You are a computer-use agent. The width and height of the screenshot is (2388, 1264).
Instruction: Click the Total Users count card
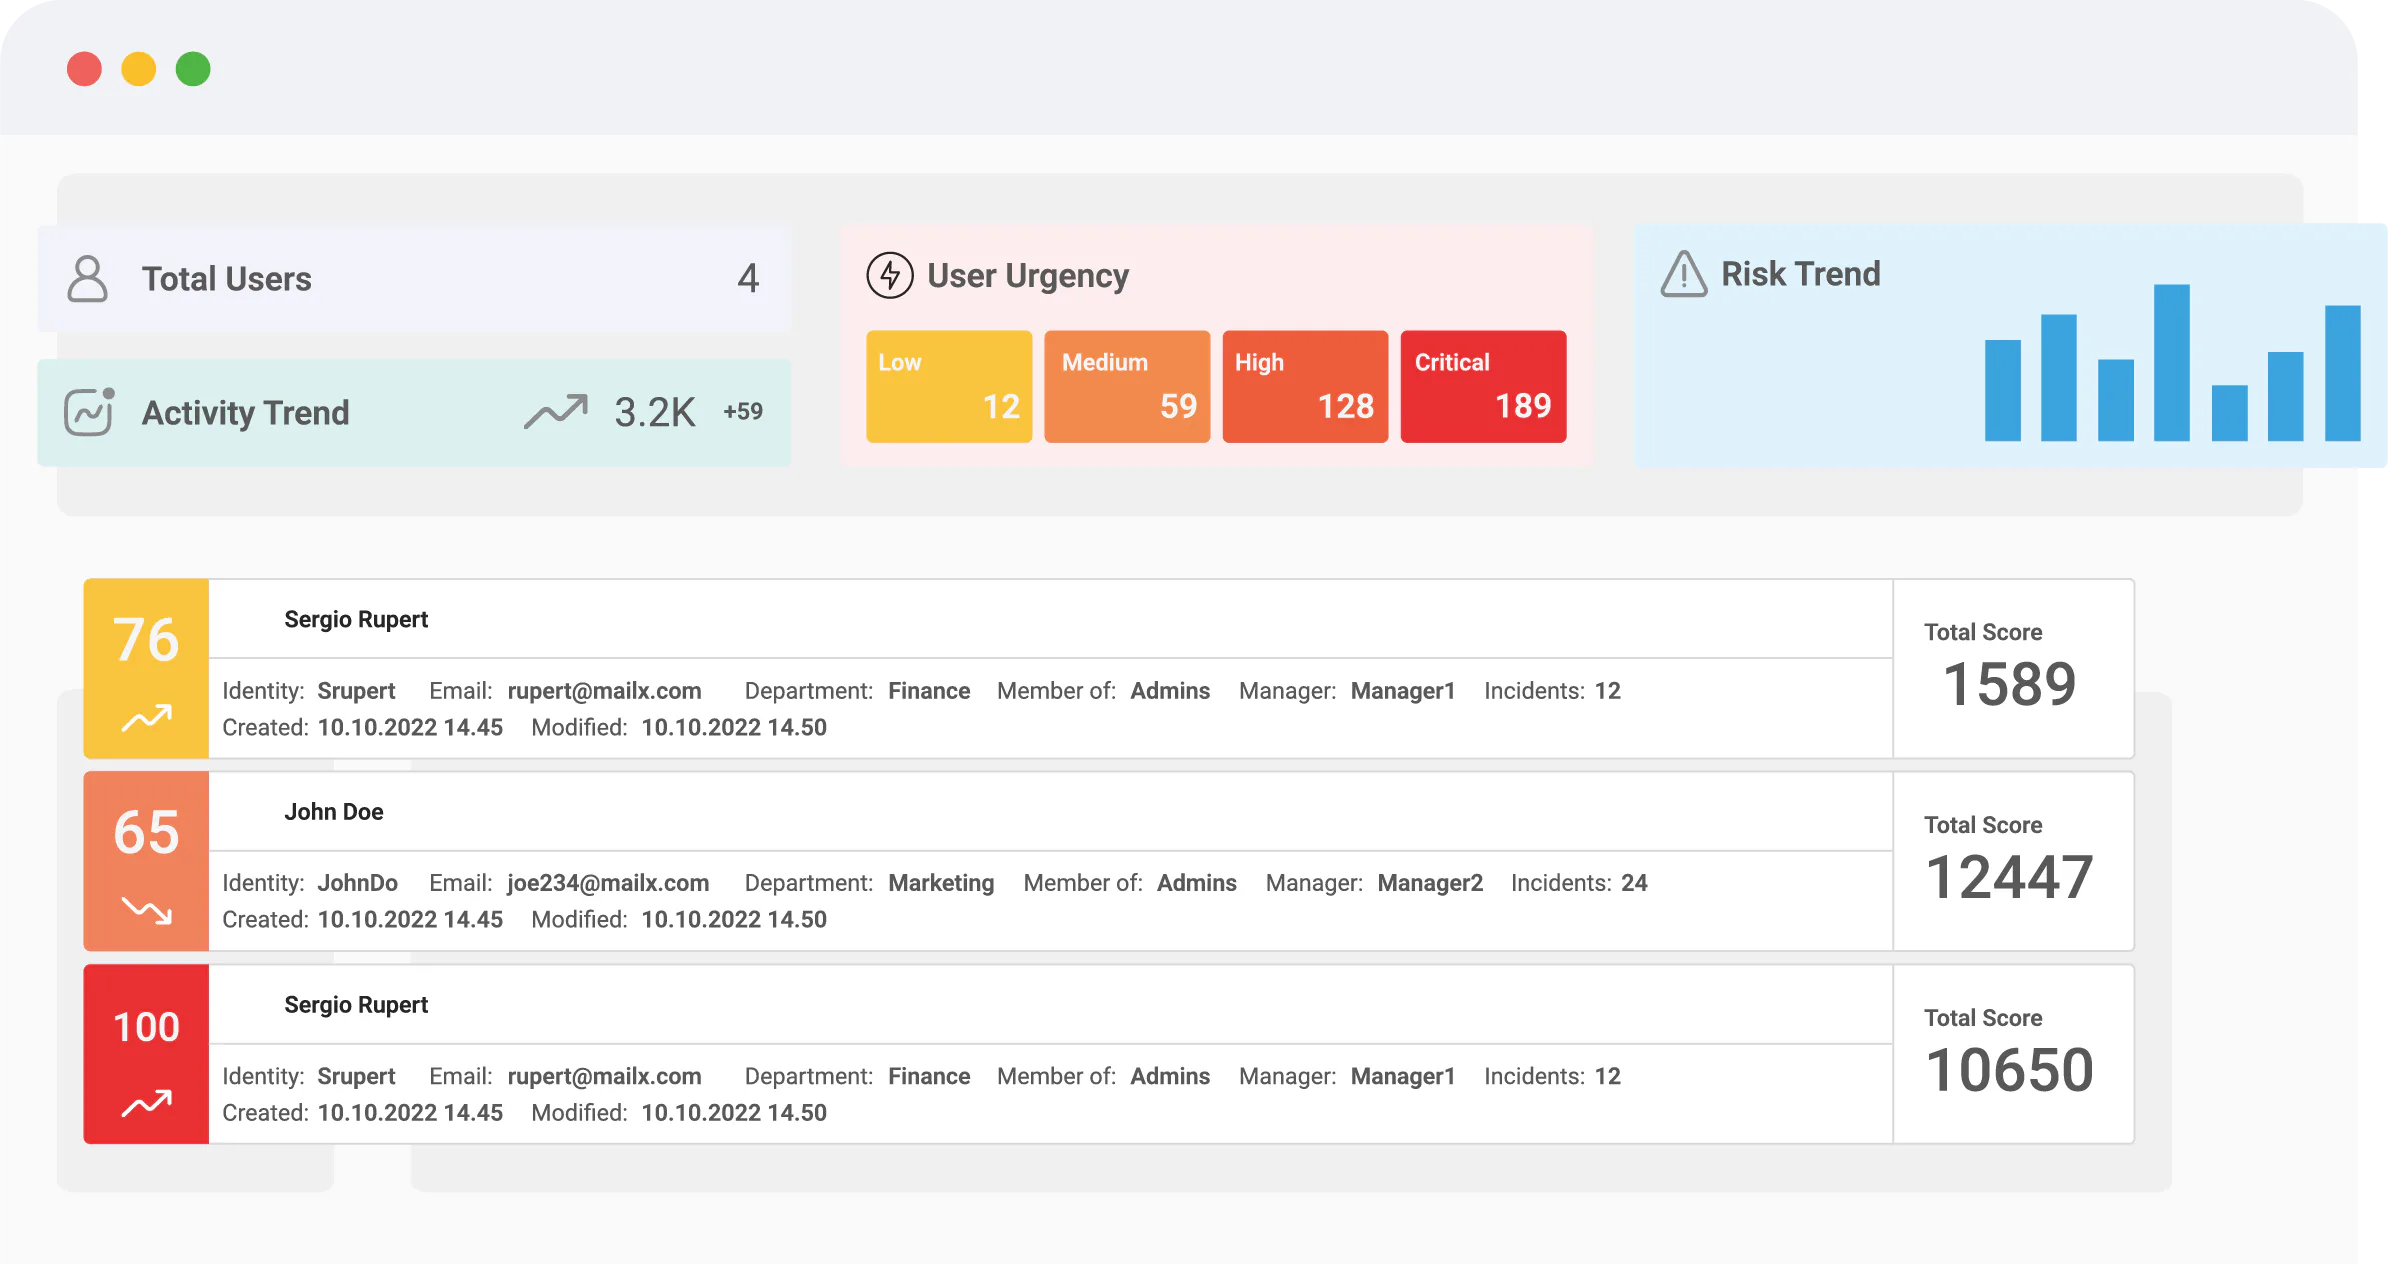(x=414, y=279)
